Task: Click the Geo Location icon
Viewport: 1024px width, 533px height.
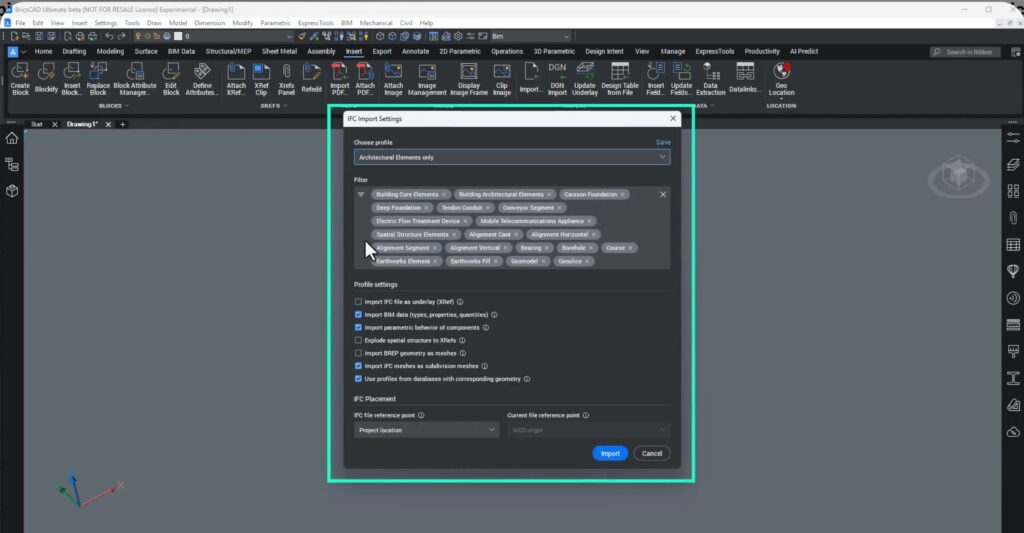Action: pos(781,78)
